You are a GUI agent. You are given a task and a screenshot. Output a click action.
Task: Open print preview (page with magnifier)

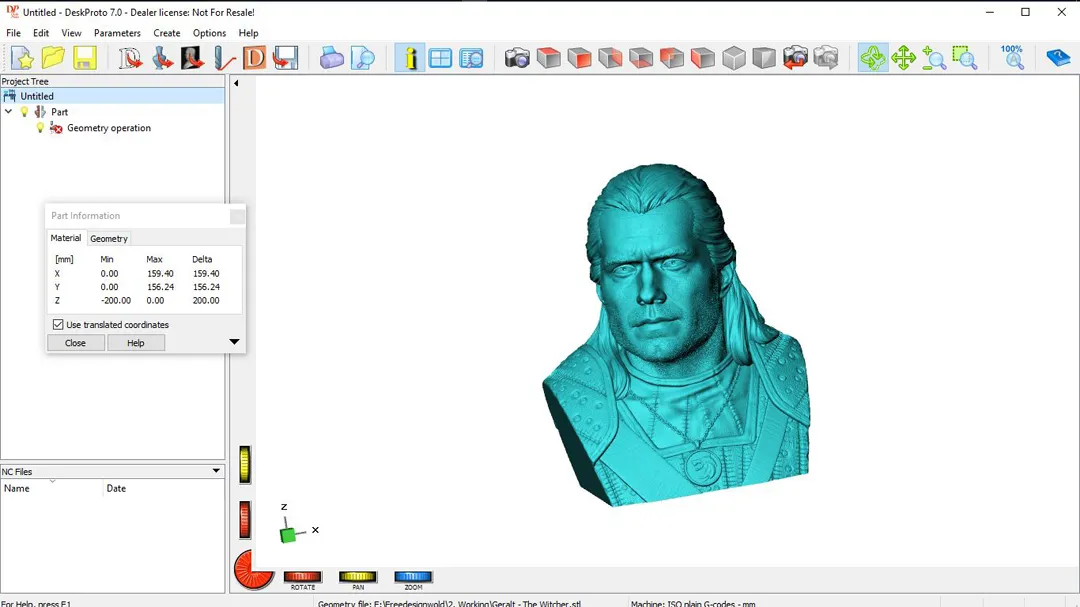pos(363,58)
